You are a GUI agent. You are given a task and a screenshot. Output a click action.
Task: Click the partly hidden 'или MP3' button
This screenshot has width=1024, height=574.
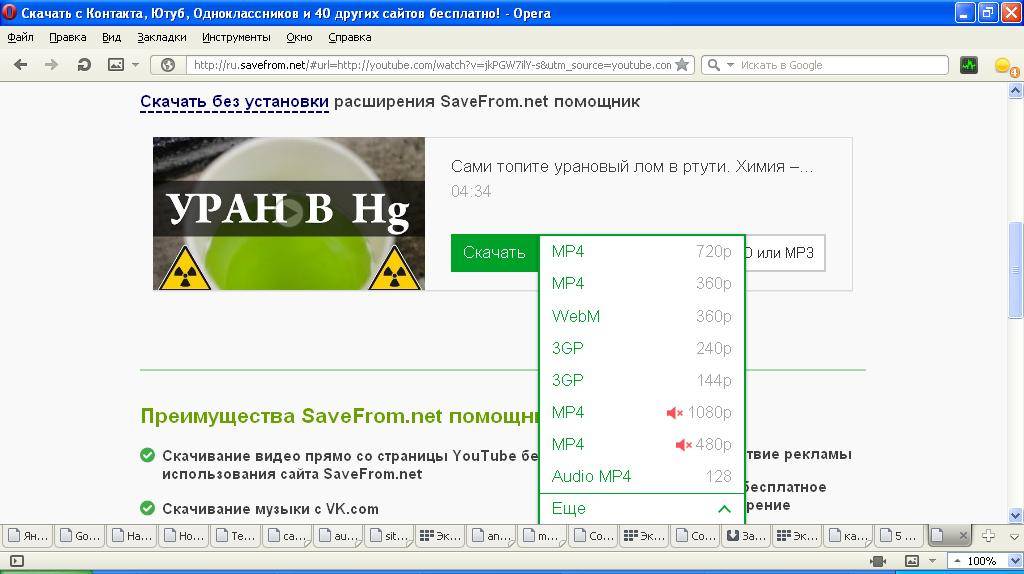coord(784,253)
